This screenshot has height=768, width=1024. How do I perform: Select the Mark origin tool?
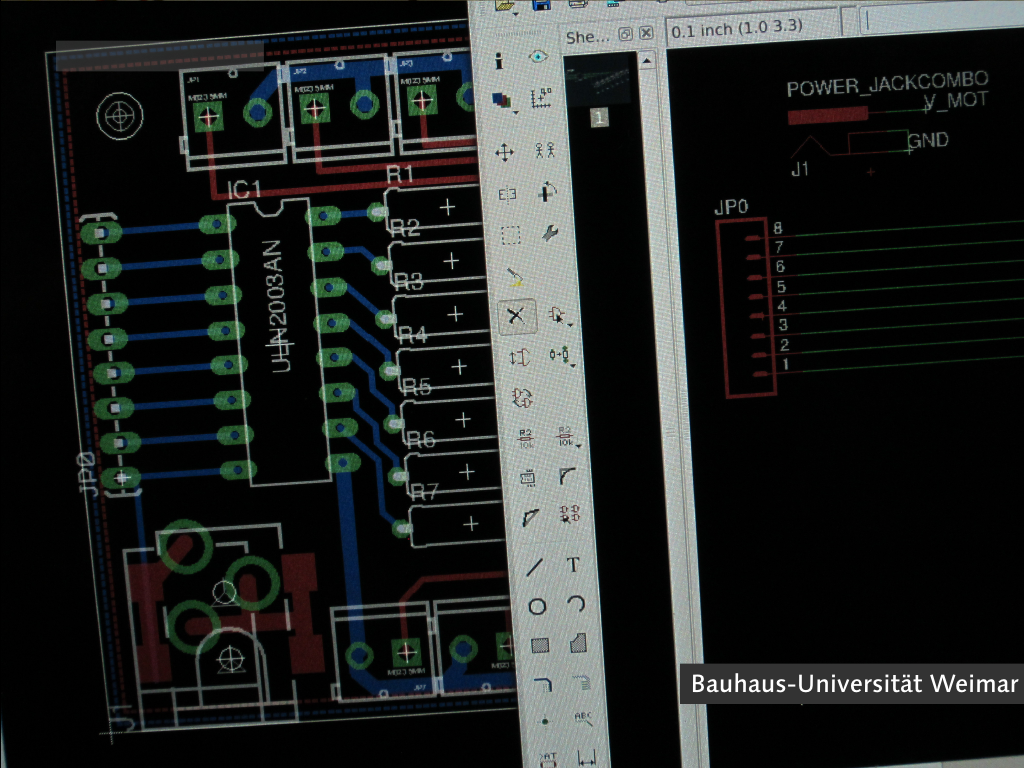pos(541,98)
